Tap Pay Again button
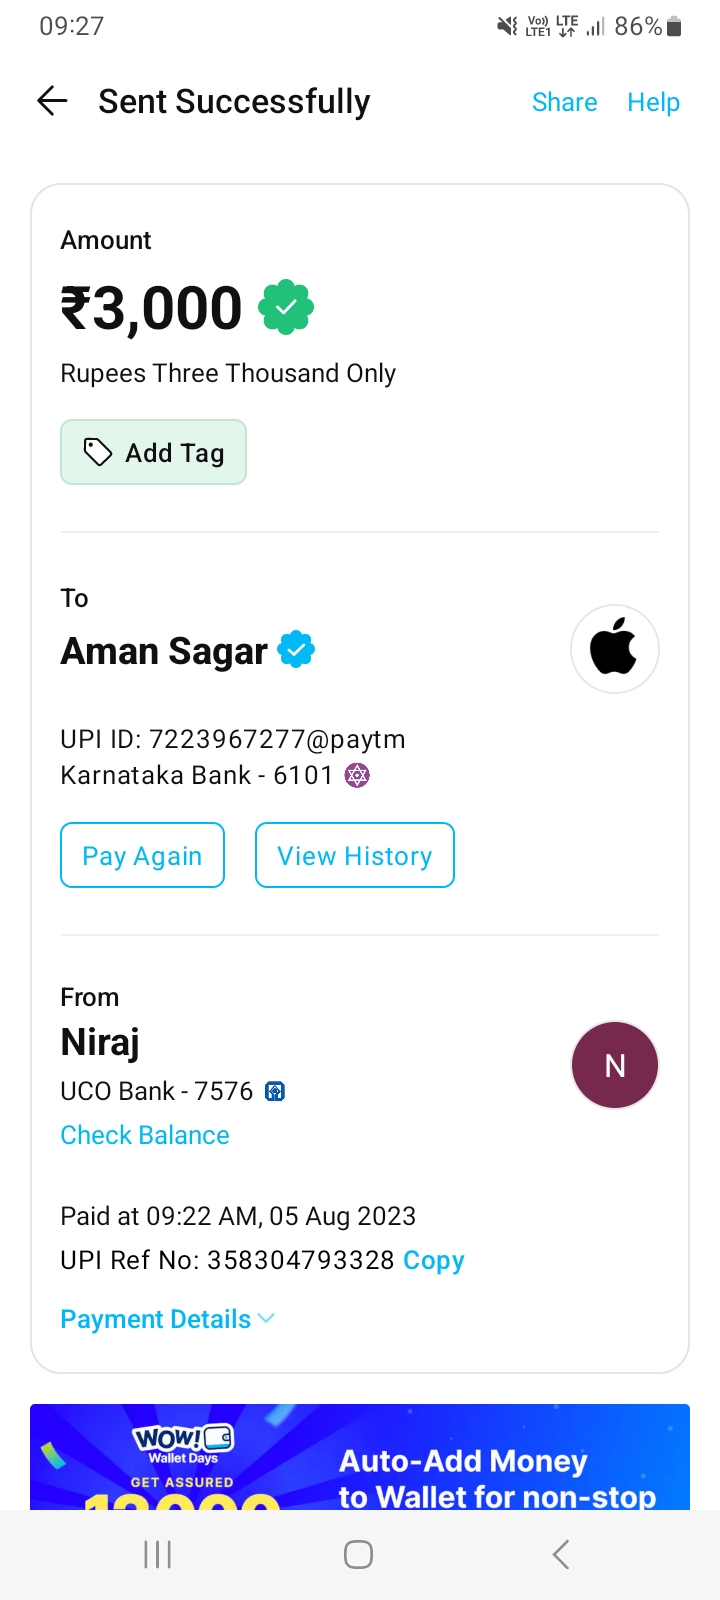 pos(142,855)
